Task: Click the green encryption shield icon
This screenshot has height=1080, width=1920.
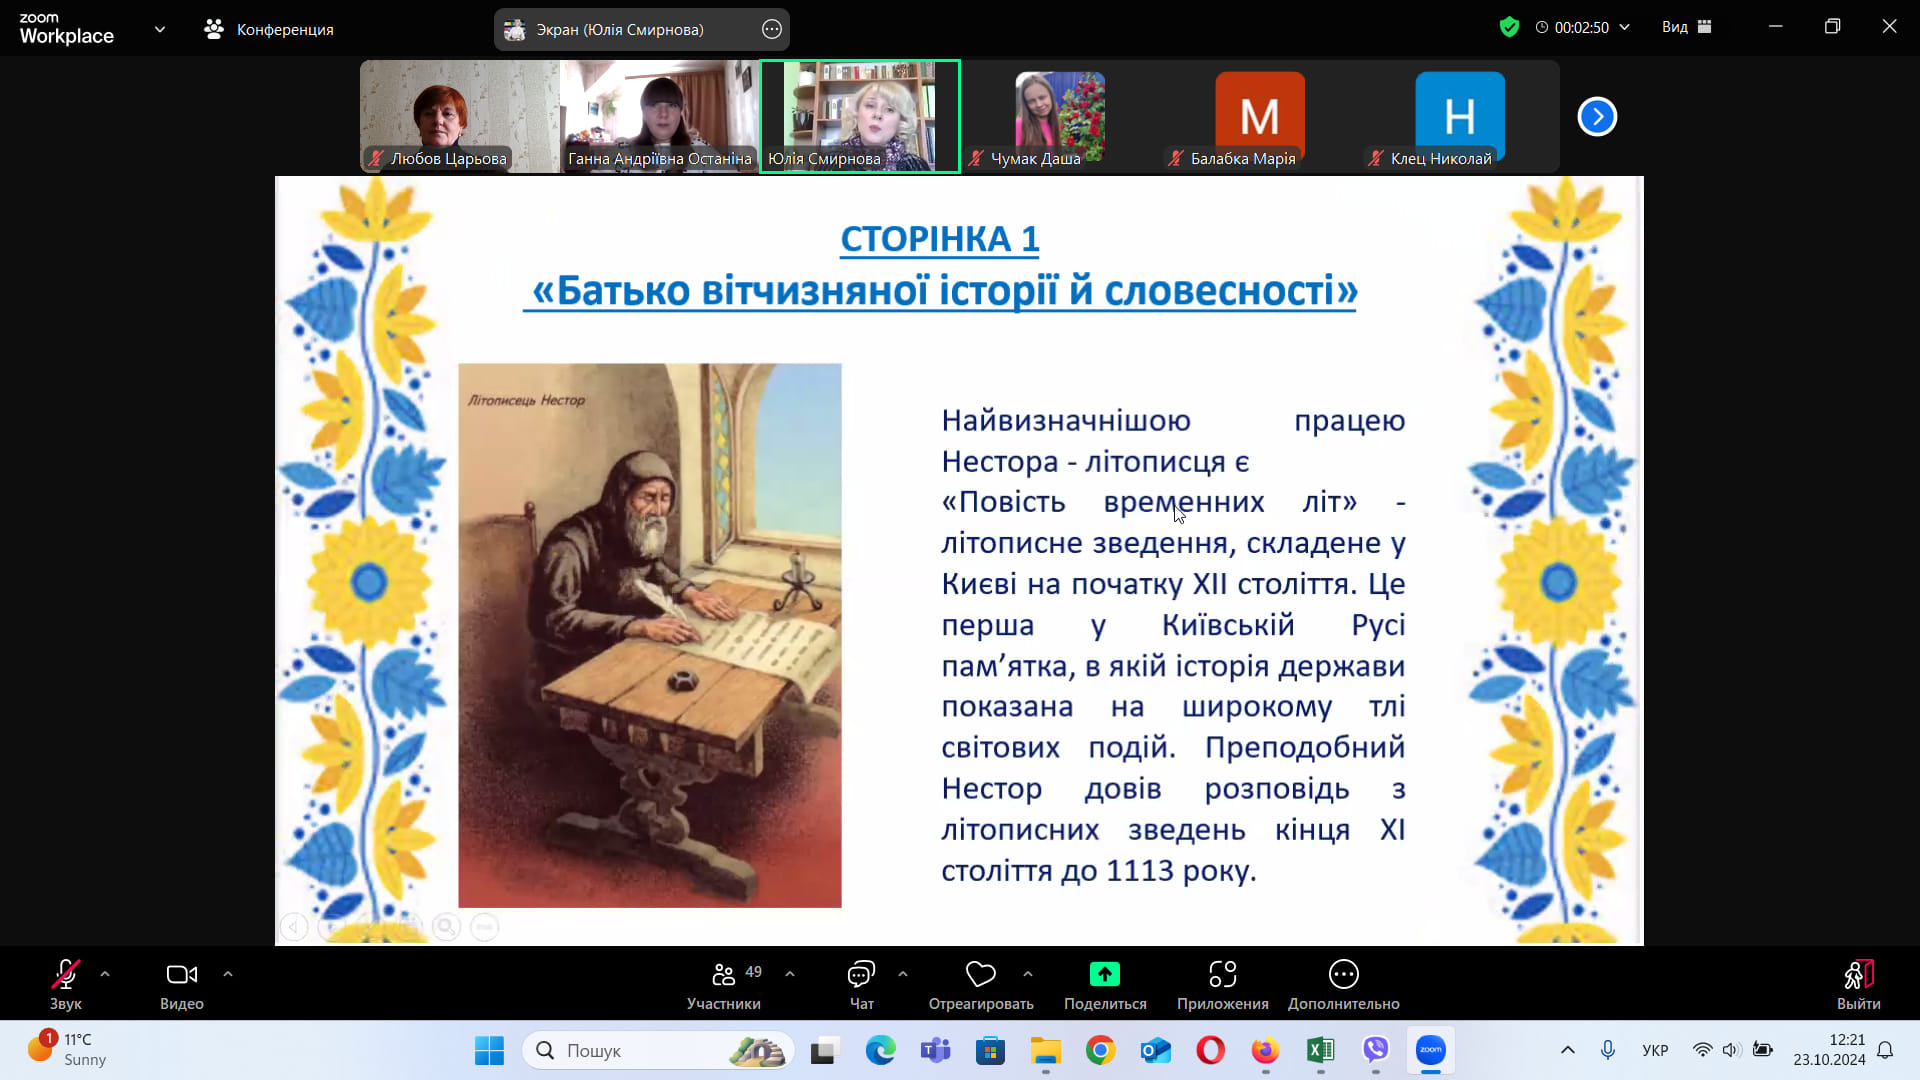Action: (x=1509, y=28)
